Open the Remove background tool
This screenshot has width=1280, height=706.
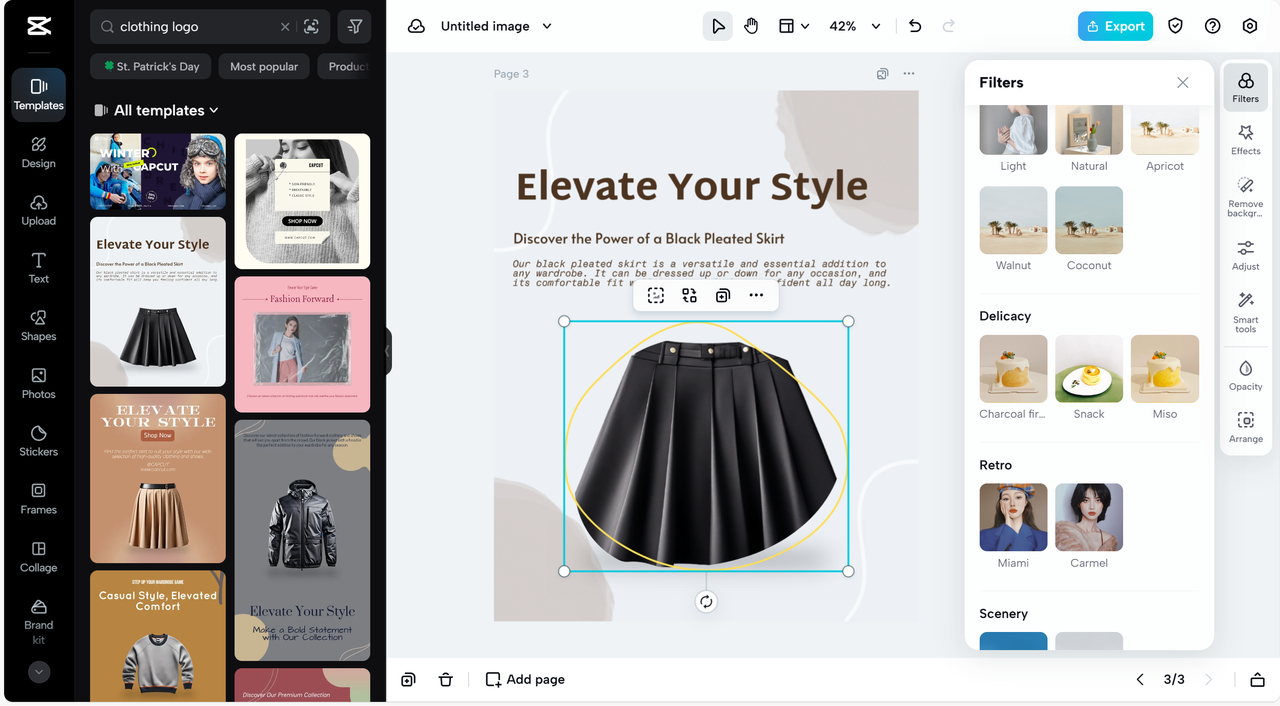[1245, 197]
